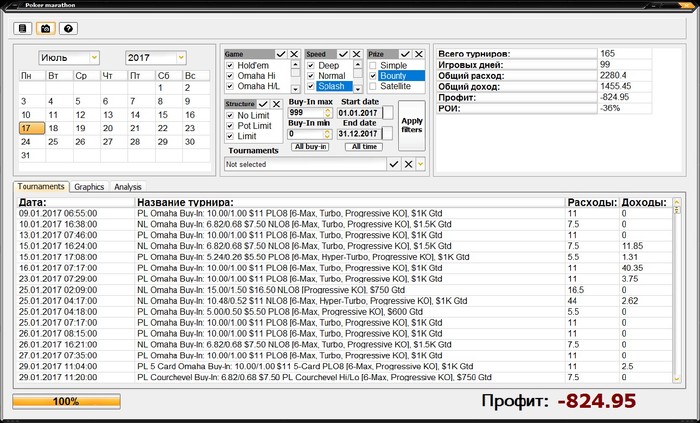Click the Расходы column header
Screen dimensions: 700x423
592,203
